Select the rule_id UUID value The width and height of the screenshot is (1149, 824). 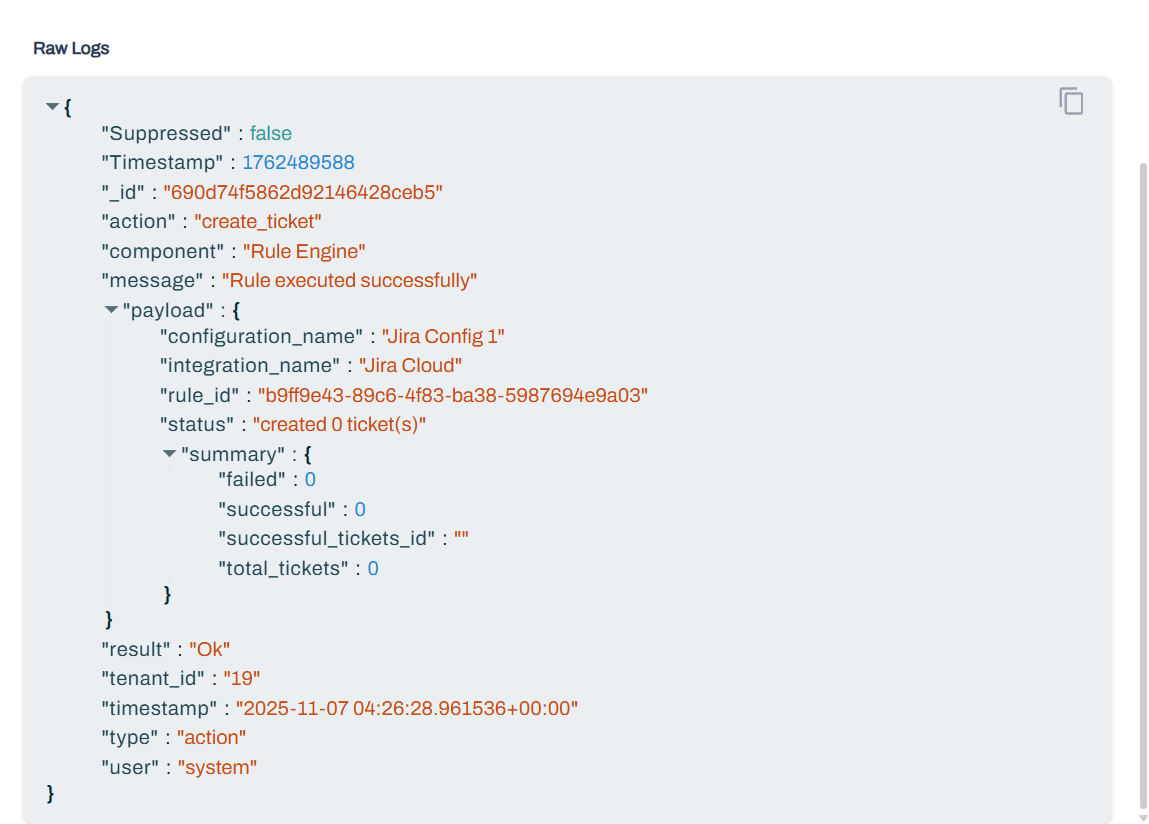coord(453,396)
